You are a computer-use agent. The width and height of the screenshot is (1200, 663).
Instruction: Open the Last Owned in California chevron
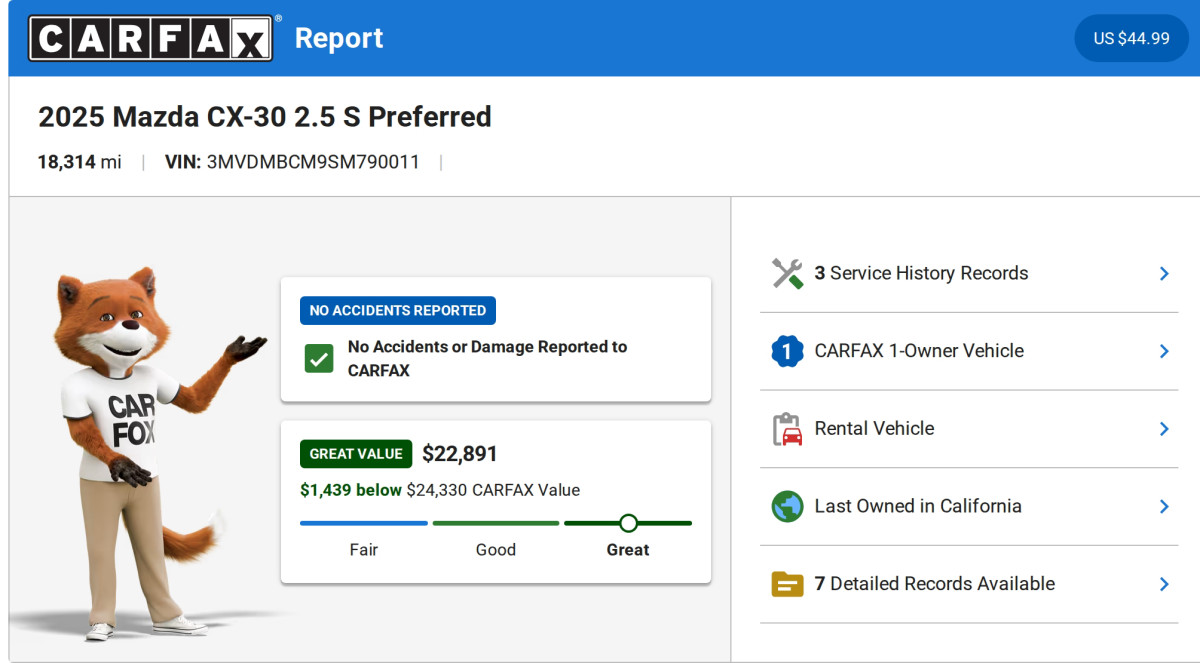click(1163, 506)
